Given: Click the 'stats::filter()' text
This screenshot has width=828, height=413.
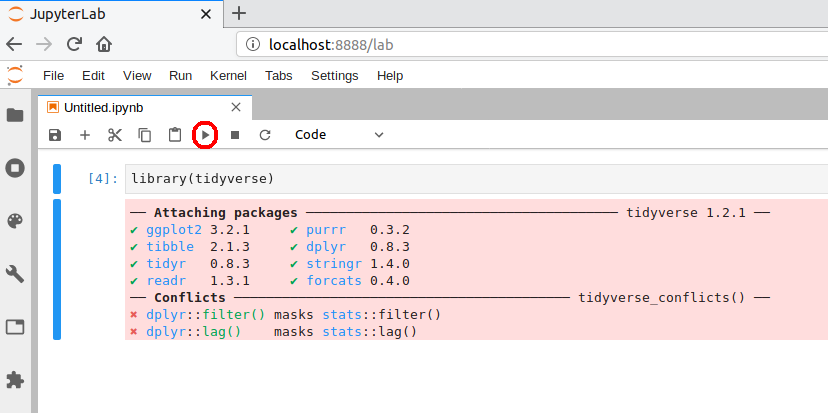Looking at the screenshot, I should point(381,315).
